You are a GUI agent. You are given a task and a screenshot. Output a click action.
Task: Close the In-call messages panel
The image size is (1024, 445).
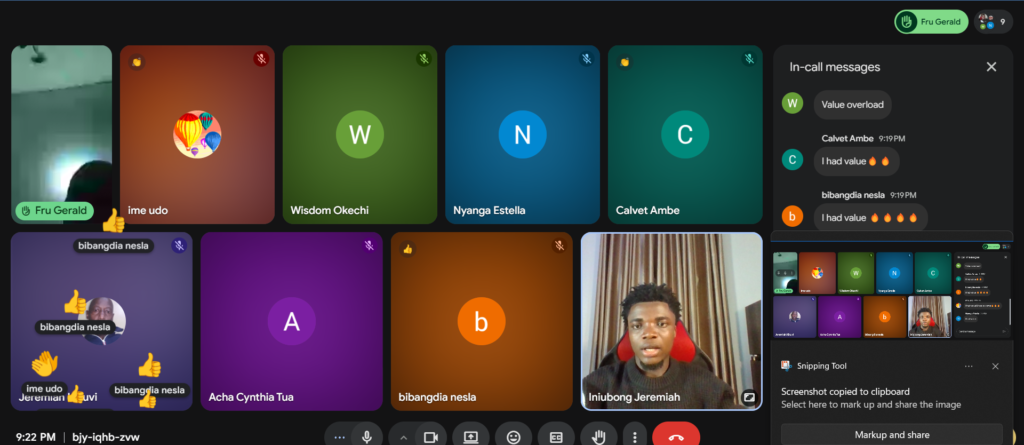[991, 67]
